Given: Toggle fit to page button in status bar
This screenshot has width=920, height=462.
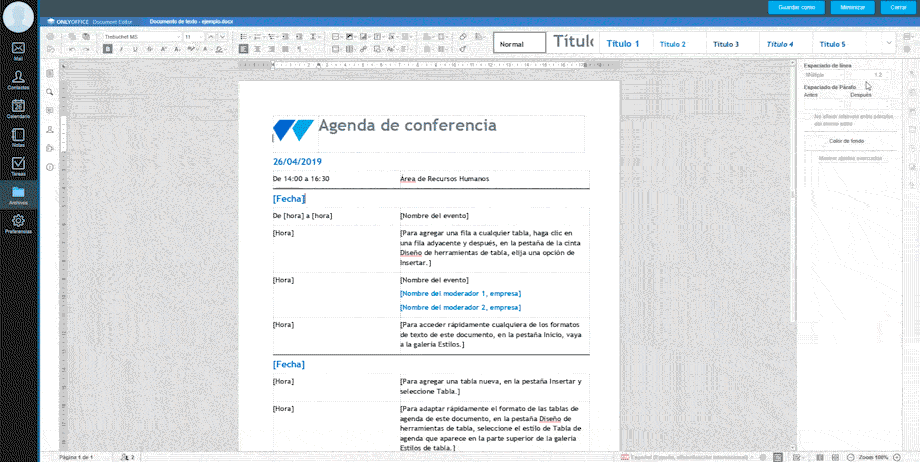Looking at the screenshot, I should [x=820, y=457].
